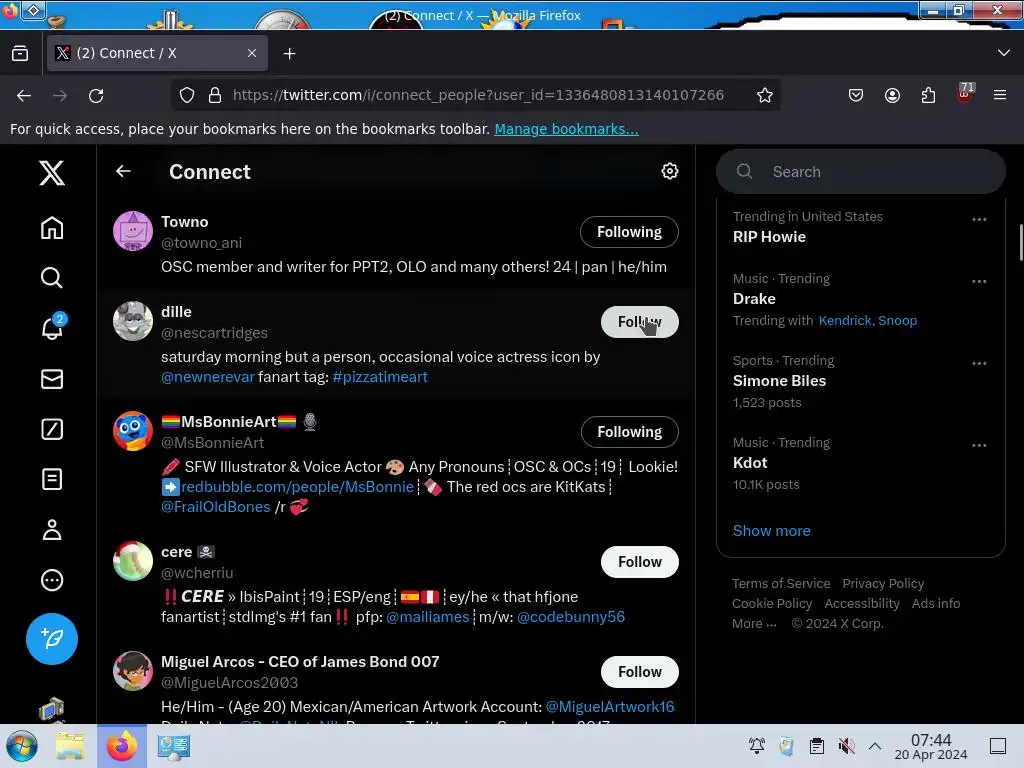Select the Connect / X browser tab
The image size is (1024, 768).
(x=157, y=53)
